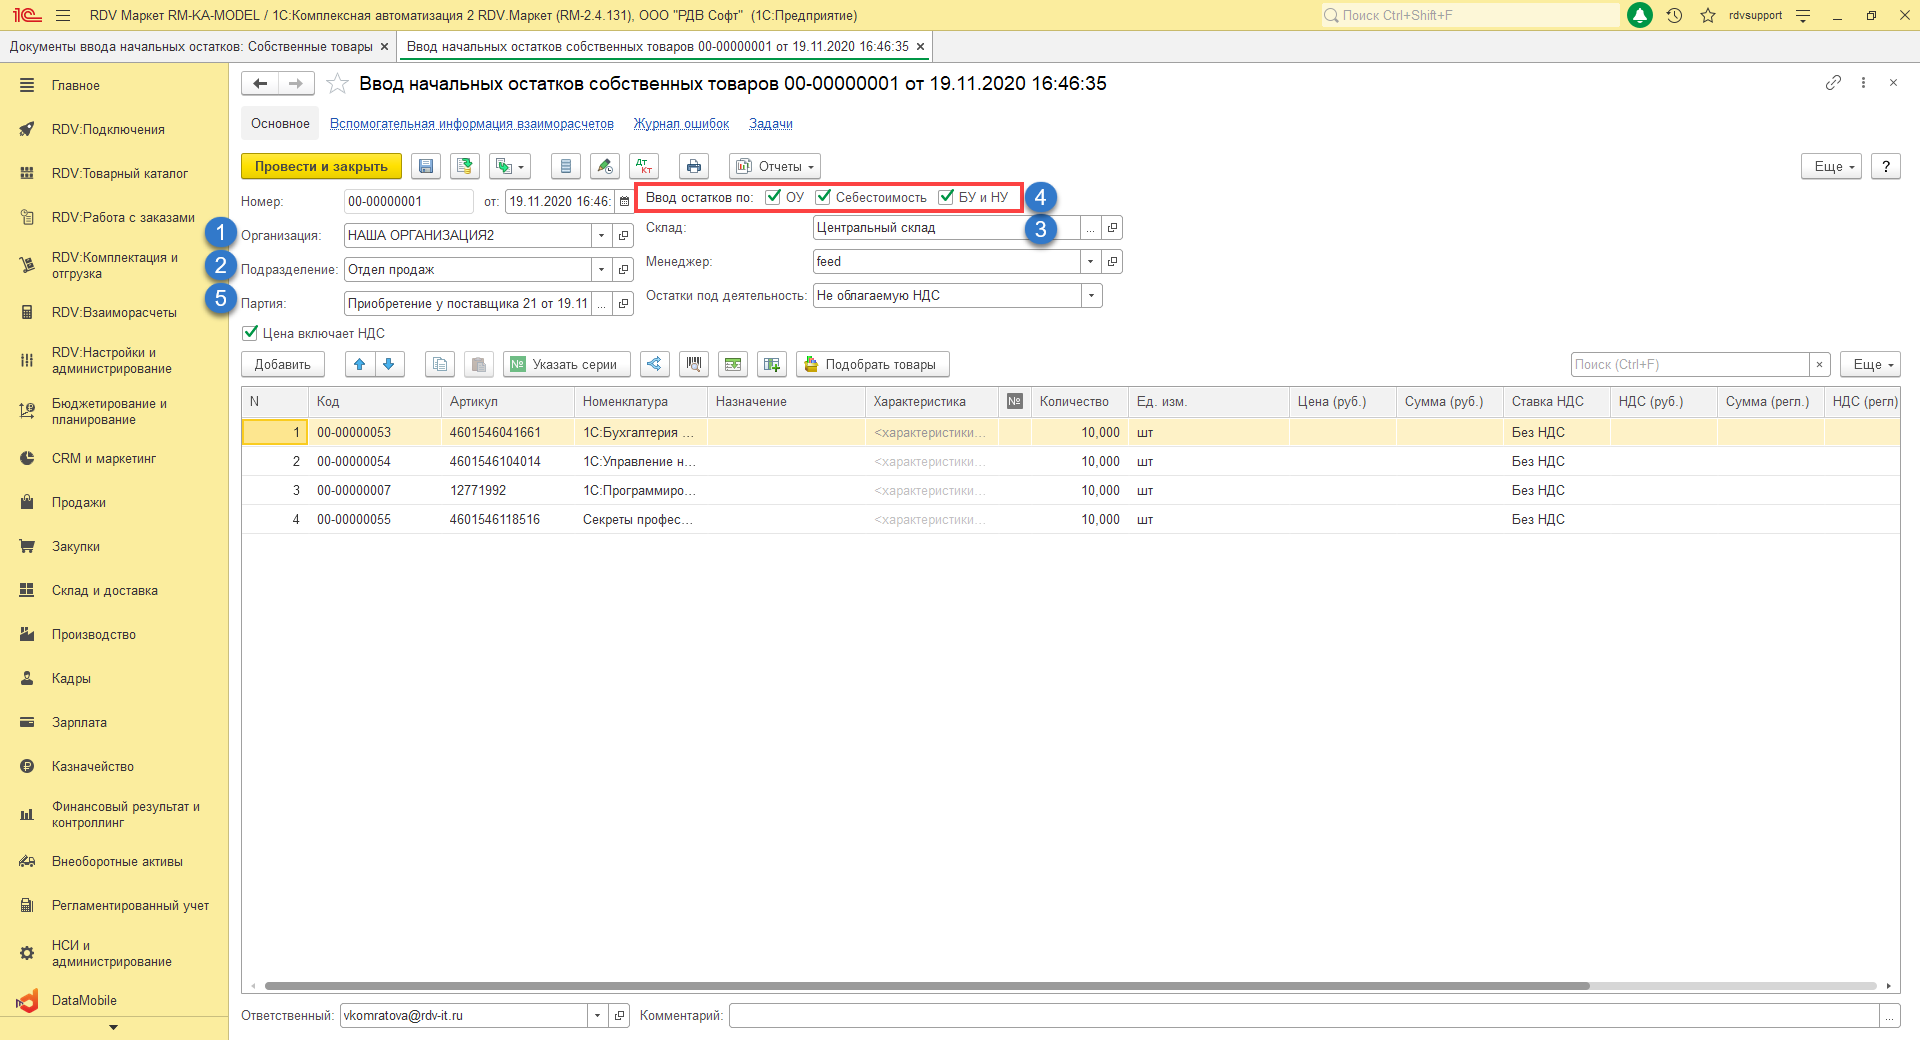Expand the Организация dropdown list
The image size is (1920, 1040).
click(x=601, y=236)
